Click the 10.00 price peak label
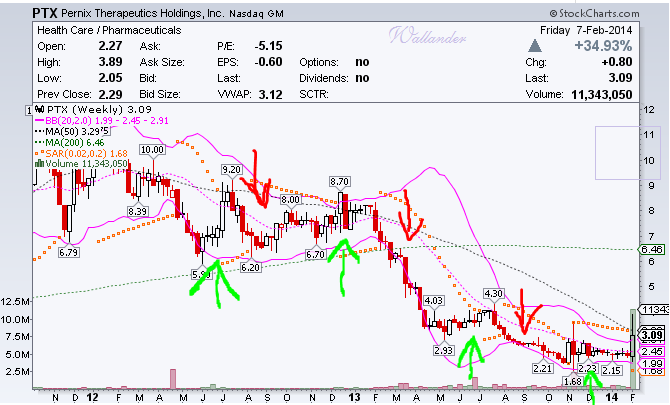The width and height of the screenshot is (670, 405). [x=152, y=150]
